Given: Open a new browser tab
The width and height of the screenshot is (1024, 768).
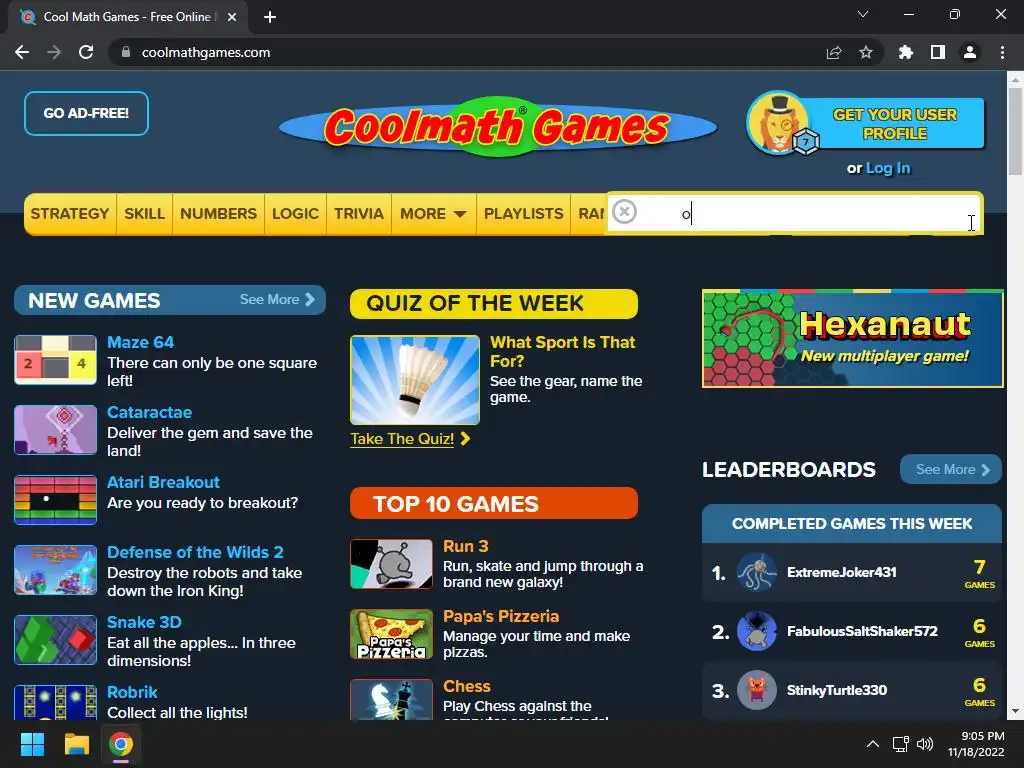Looking at the screenshot, I should pos(270,17).
